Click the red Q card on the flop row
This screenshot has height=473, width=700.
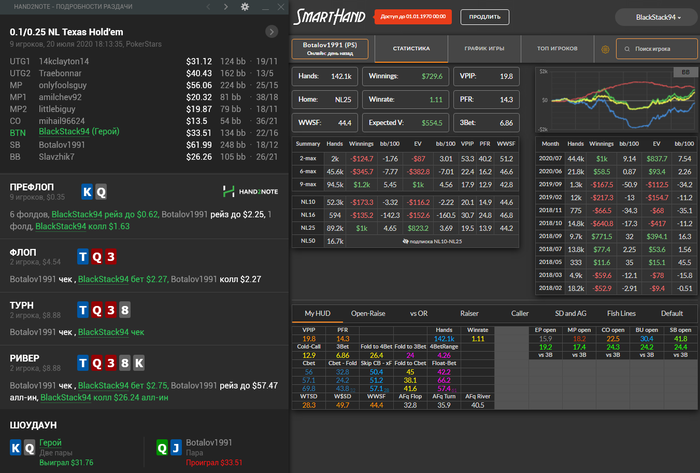pos(97,257)
